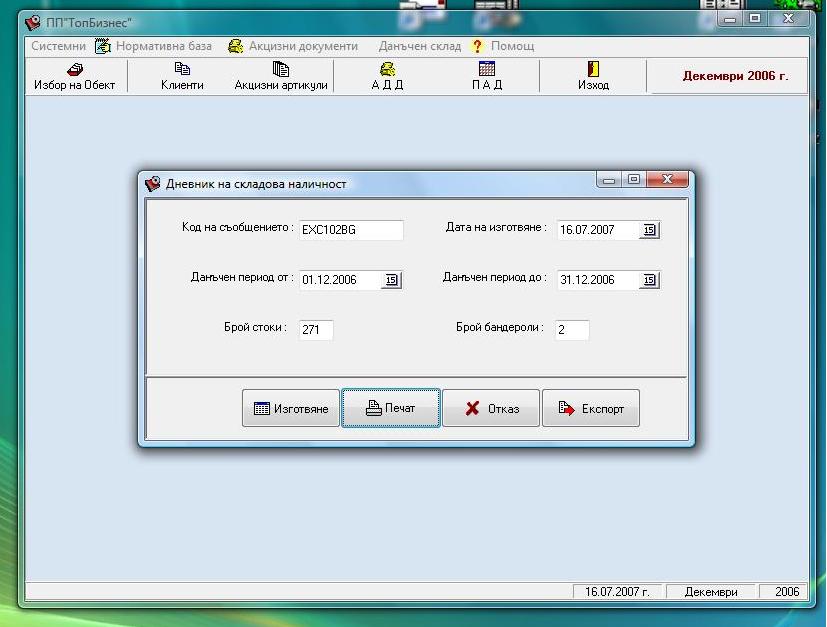Click the ПП"ТопБизнес" window app icon
The height and width of the screenshot is (627, 827).
(33, 23)
